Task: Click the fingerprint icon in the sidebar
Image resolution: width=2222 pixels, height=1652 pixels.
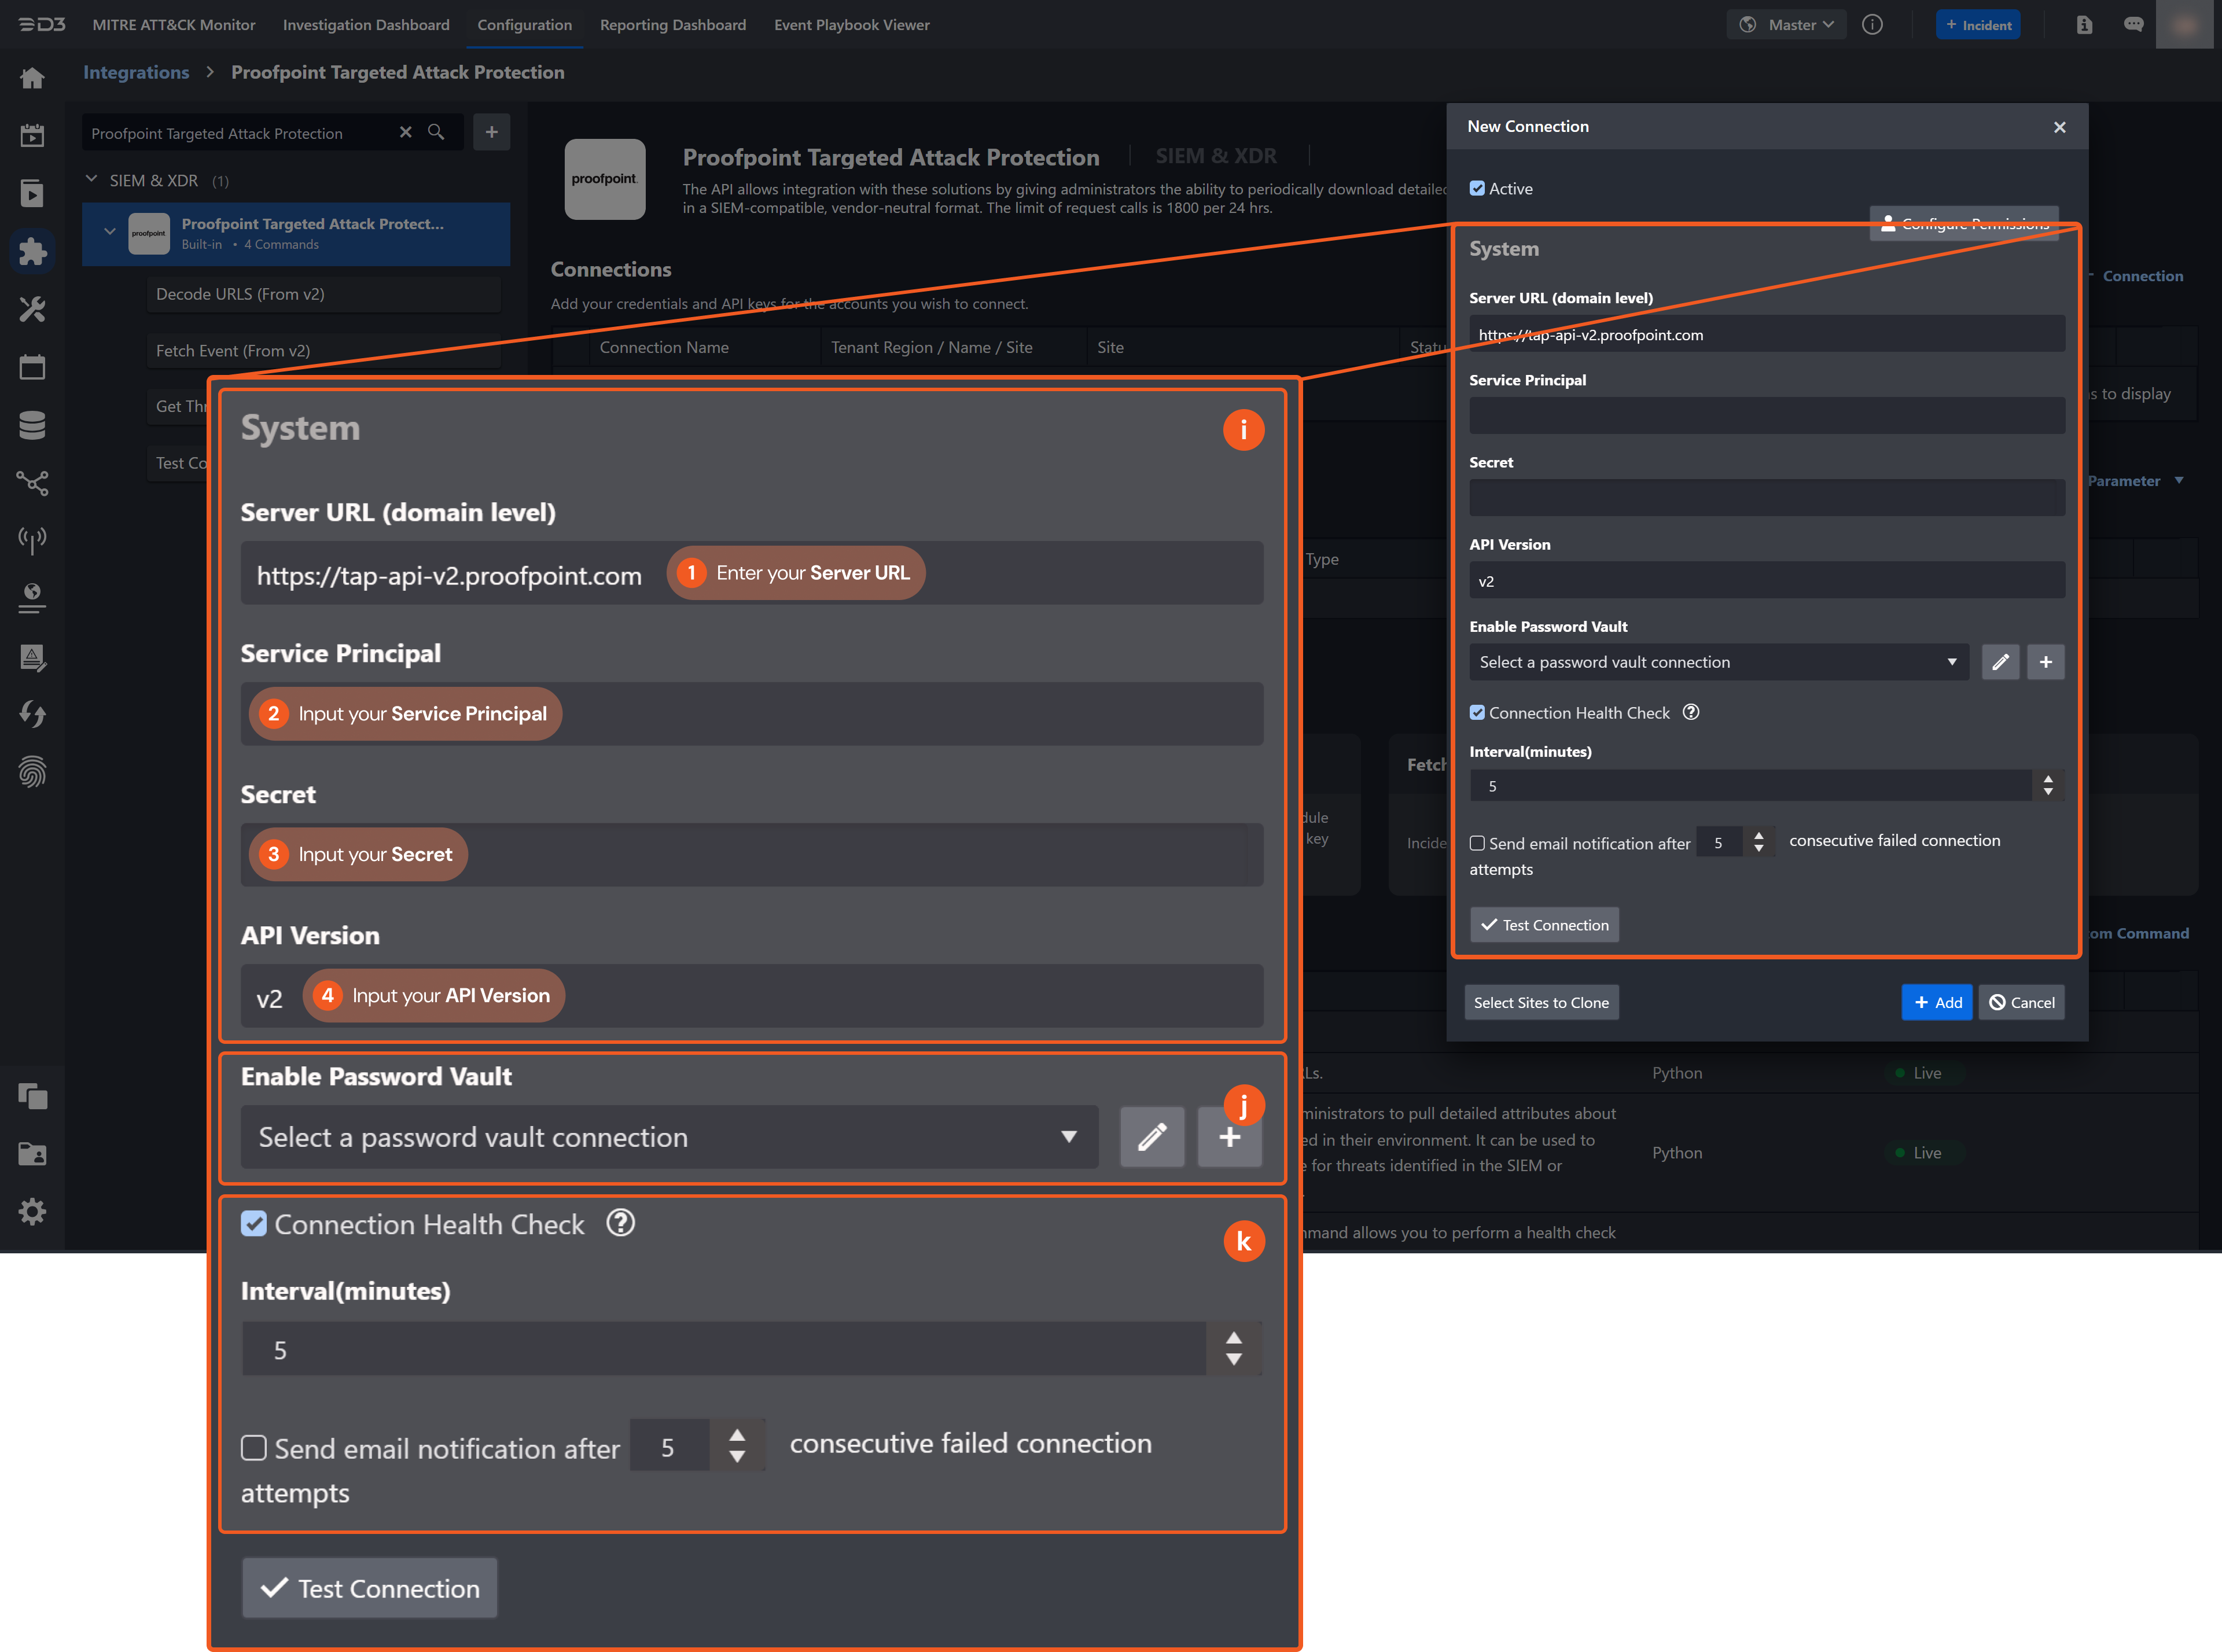Action: pos(32,772)
